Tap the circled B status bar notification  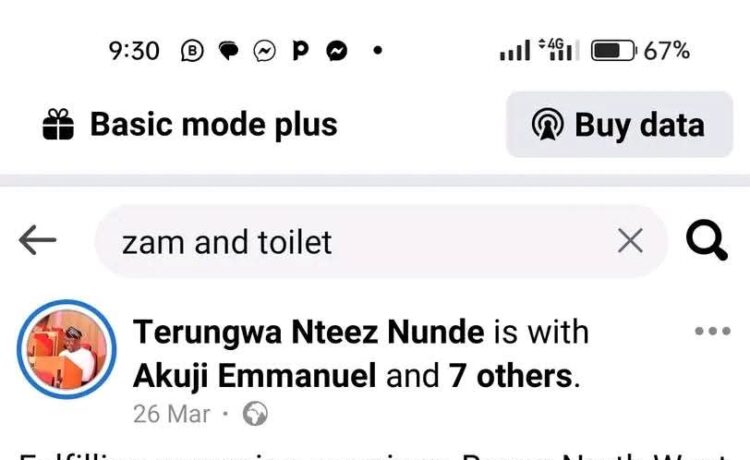point(193,51)
